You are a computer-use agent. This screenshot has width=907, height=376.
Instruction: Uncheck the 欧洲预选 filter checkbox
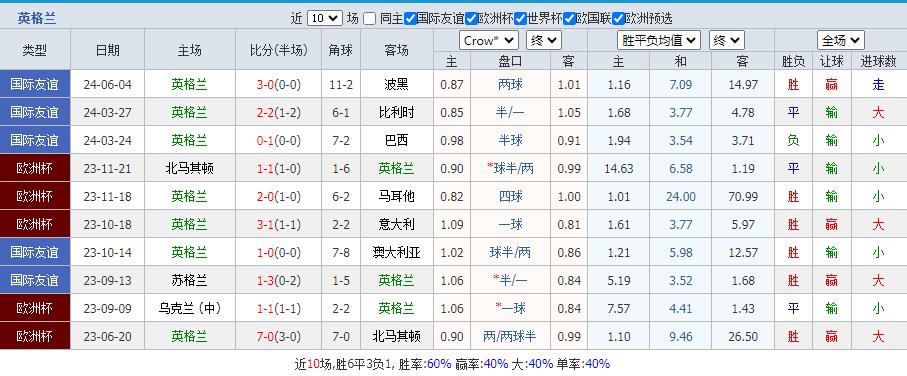click(618, 19)
